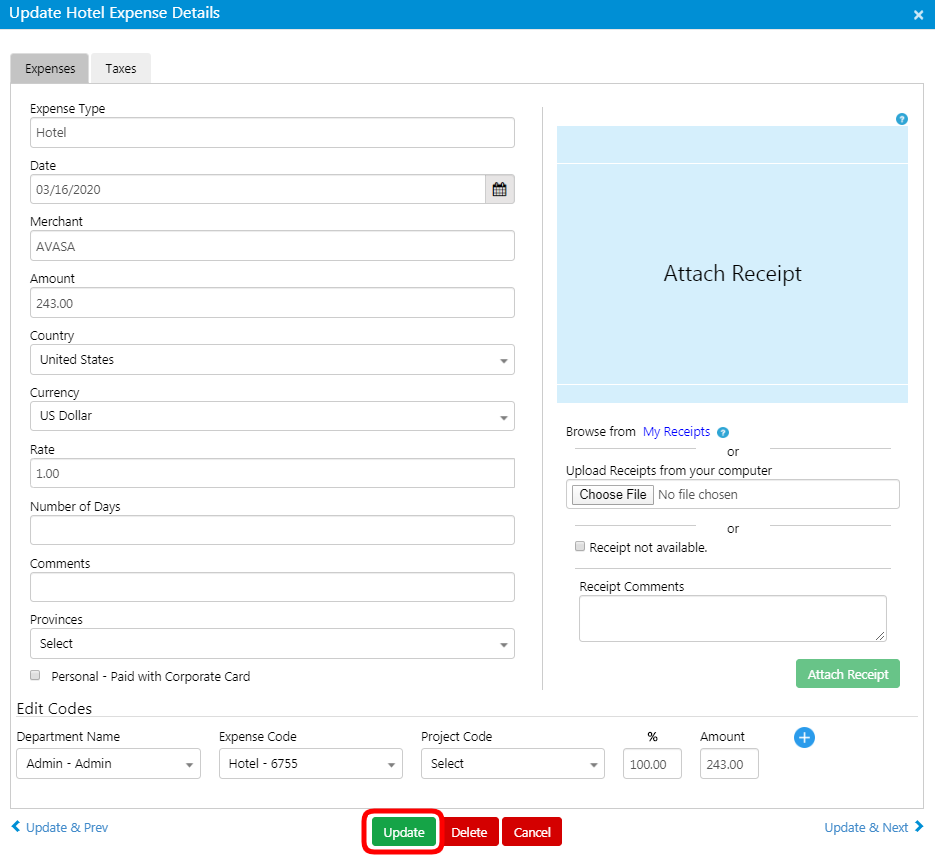935x856 pixels.
Task: Open the Currency dropdown
Action: coord(272,416)
